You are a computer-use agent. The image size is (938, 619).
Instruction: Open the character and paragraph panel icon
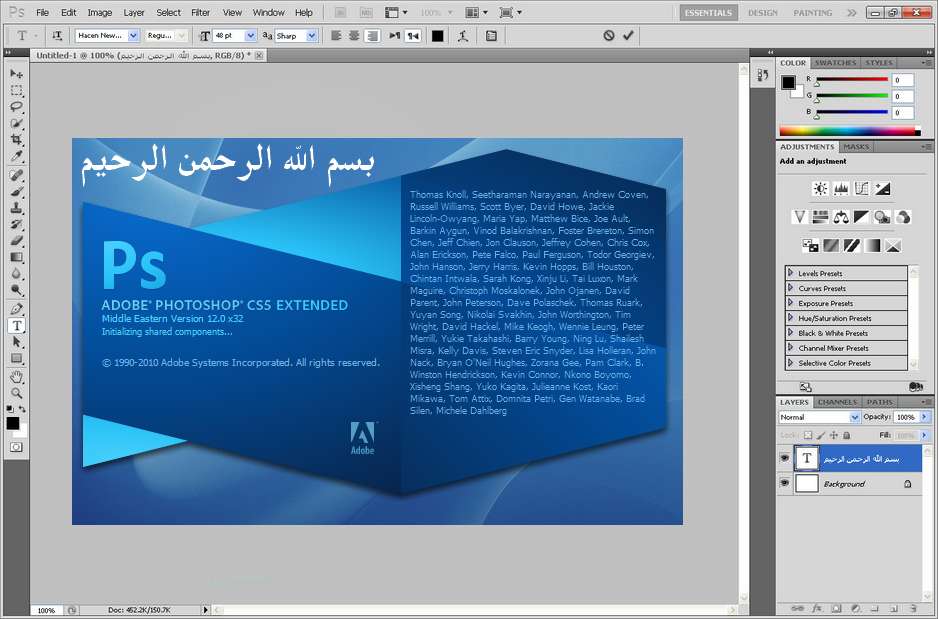tap(491, 36)
